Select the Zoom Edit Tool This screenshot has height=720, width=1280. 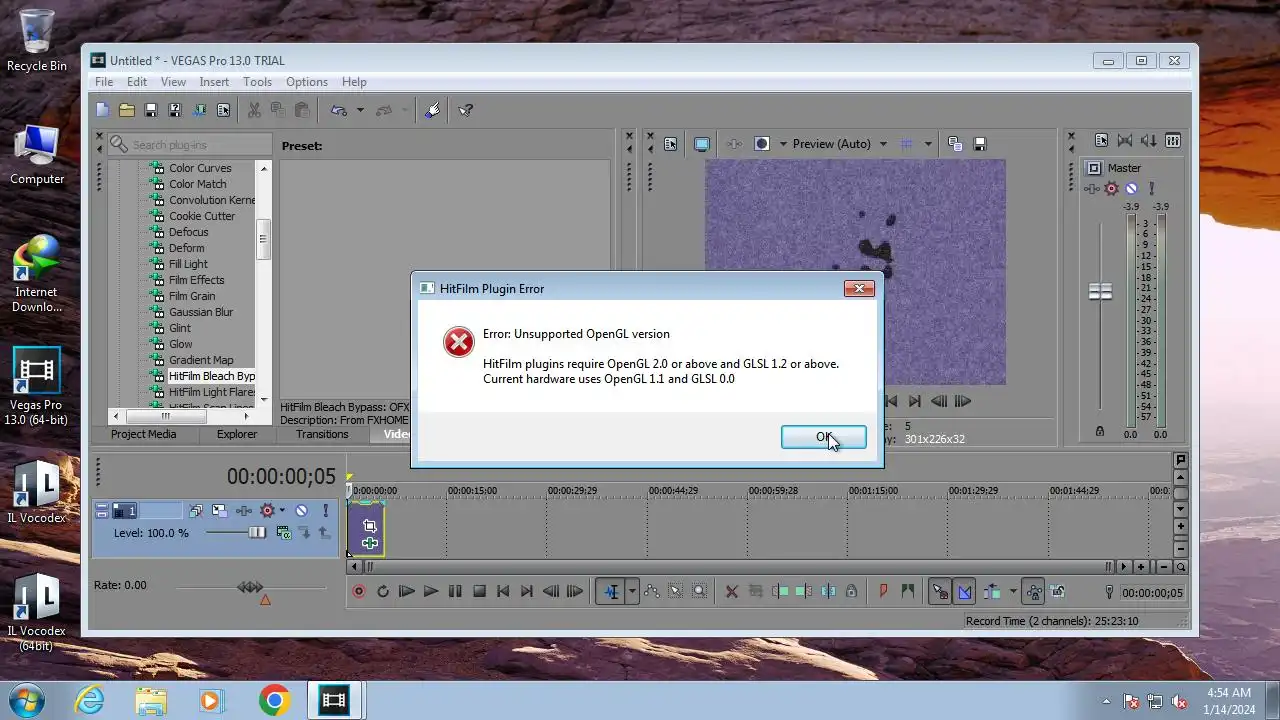700,592
